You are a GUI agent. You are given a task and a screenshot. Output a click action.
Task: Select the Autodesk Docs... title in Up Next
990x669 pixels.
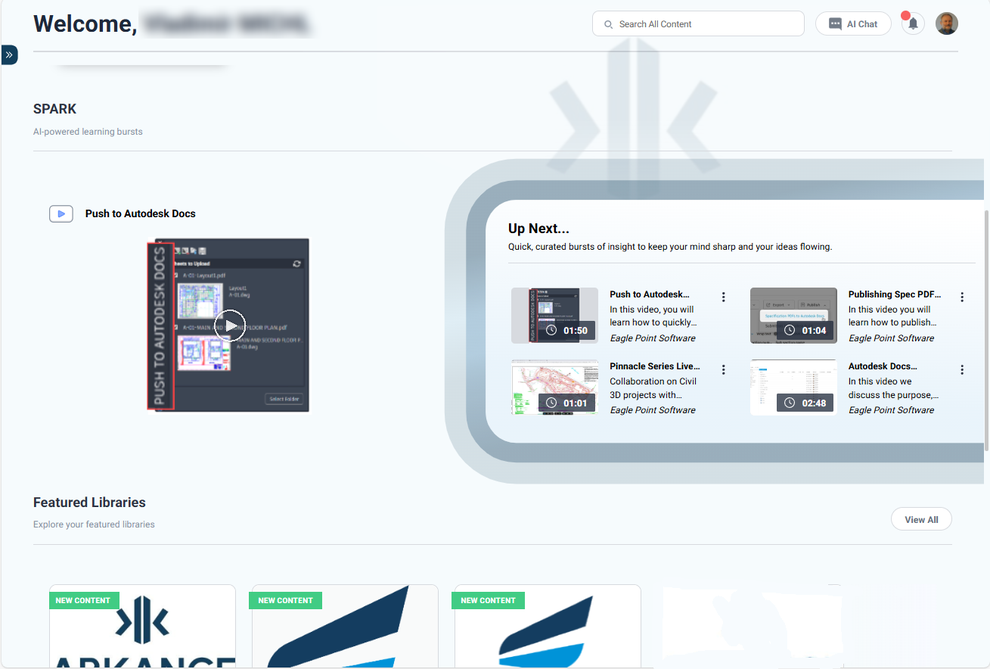882,366
